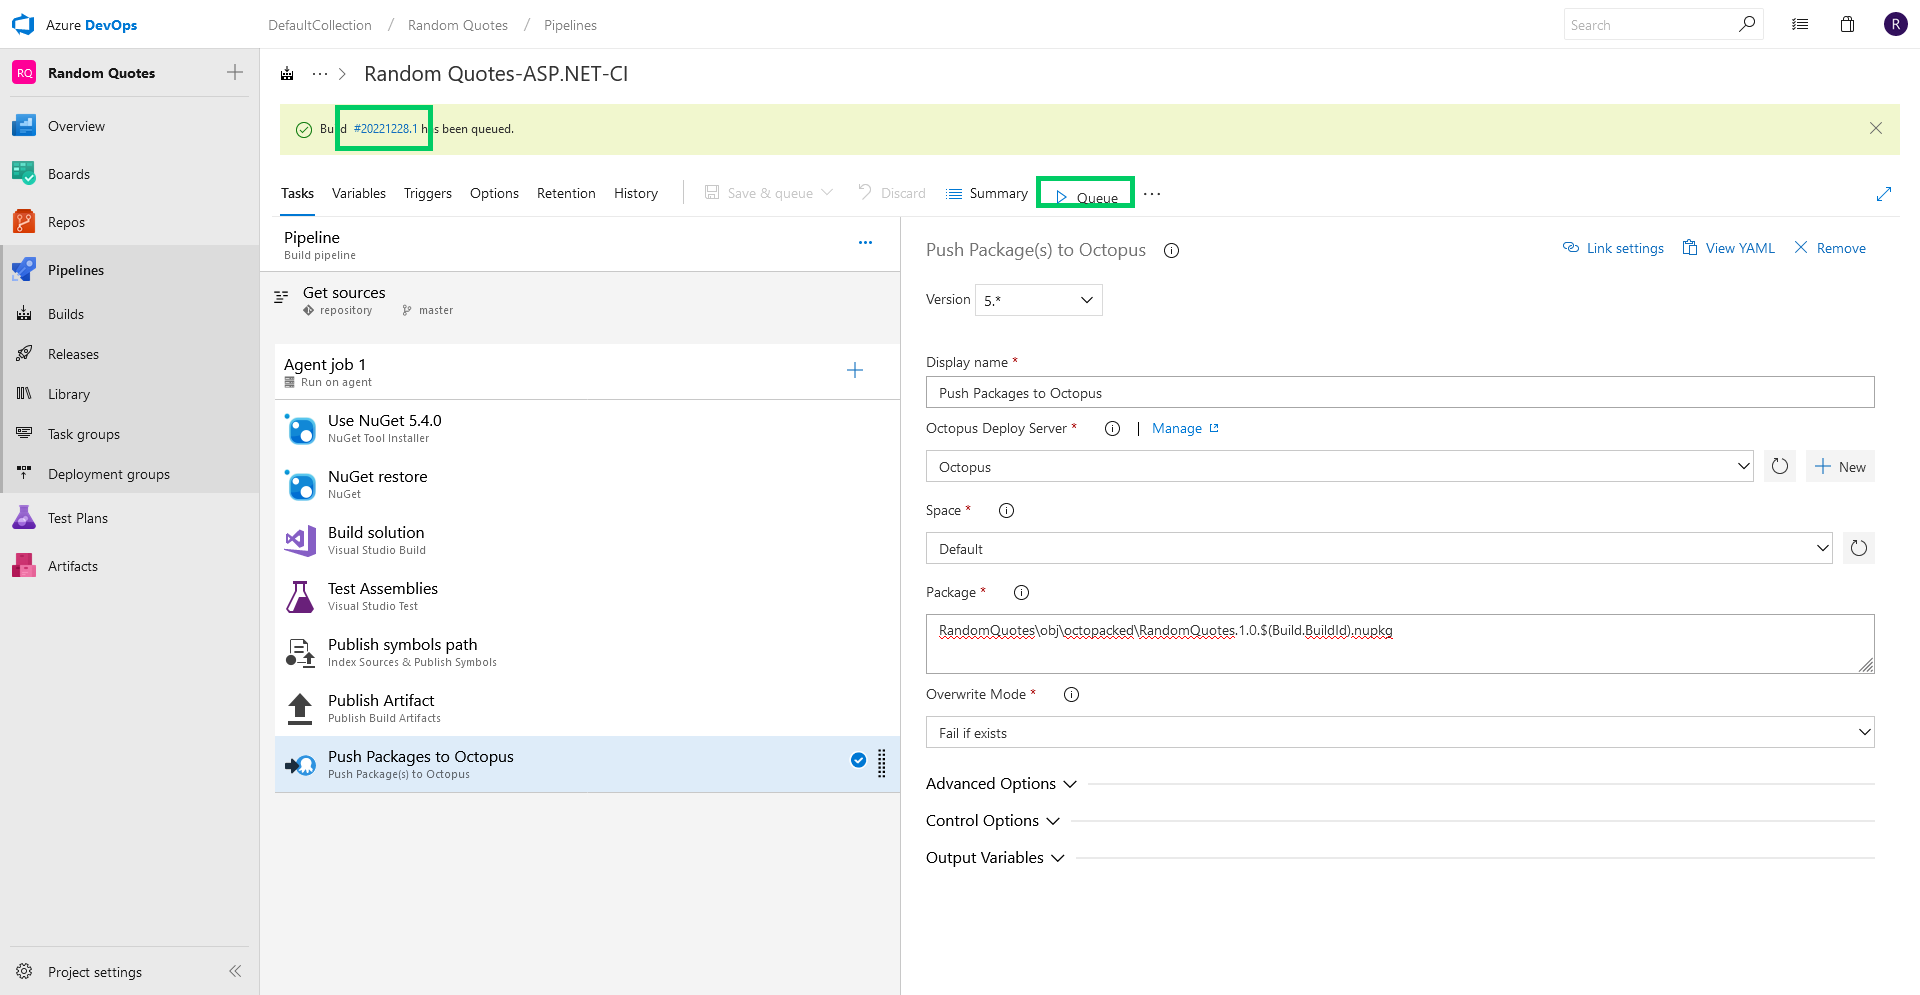Open Deployment groups in sidebar
The height and width of the screenshot is (995, 1920).
(131, 474)
